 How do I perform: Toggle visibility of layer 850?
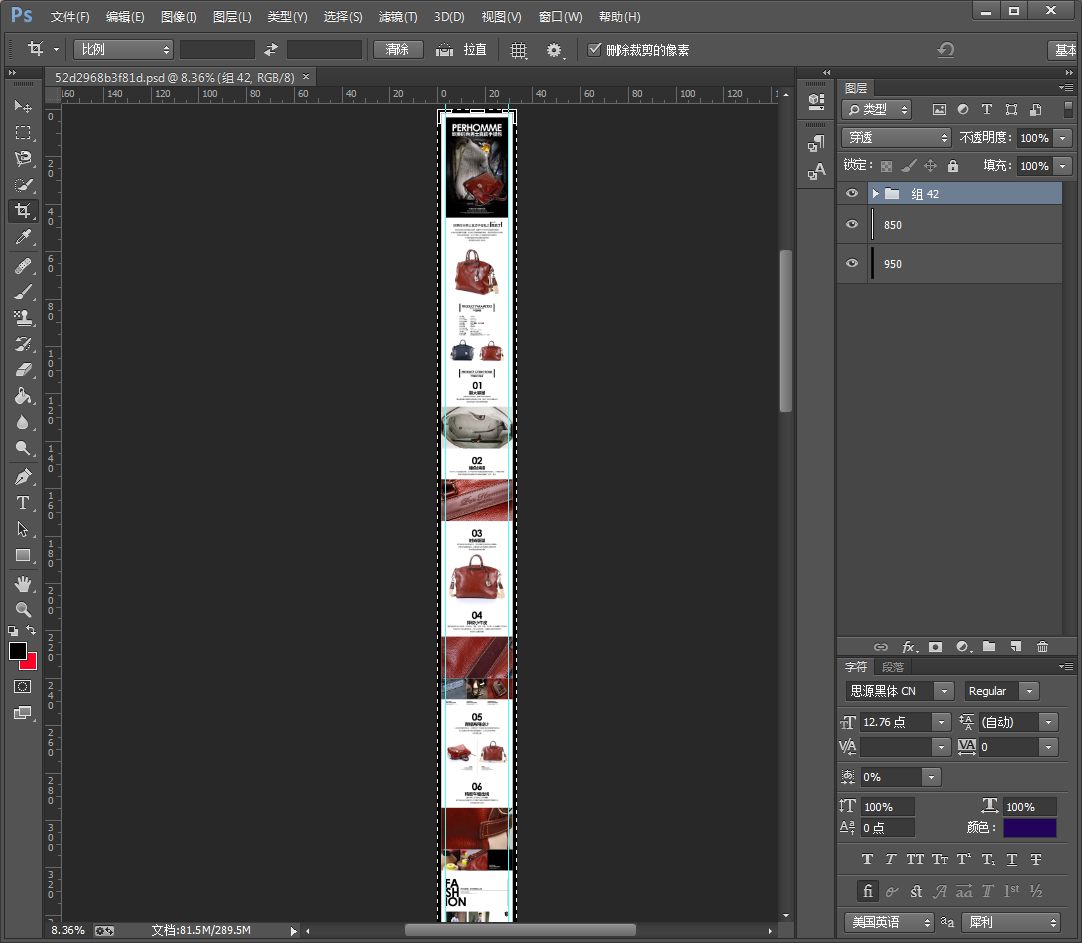(x=852, y=225)
